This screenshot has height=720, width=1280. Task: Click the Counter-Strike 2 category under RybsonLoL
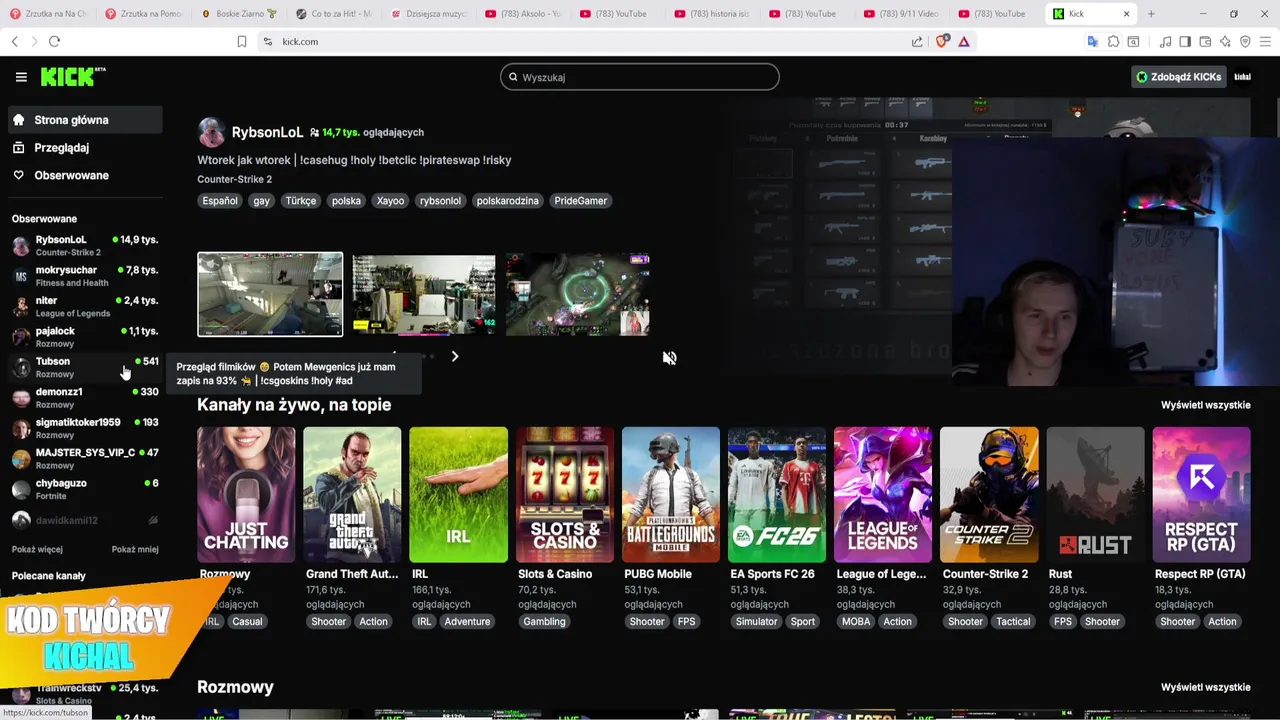coord(234,179)
